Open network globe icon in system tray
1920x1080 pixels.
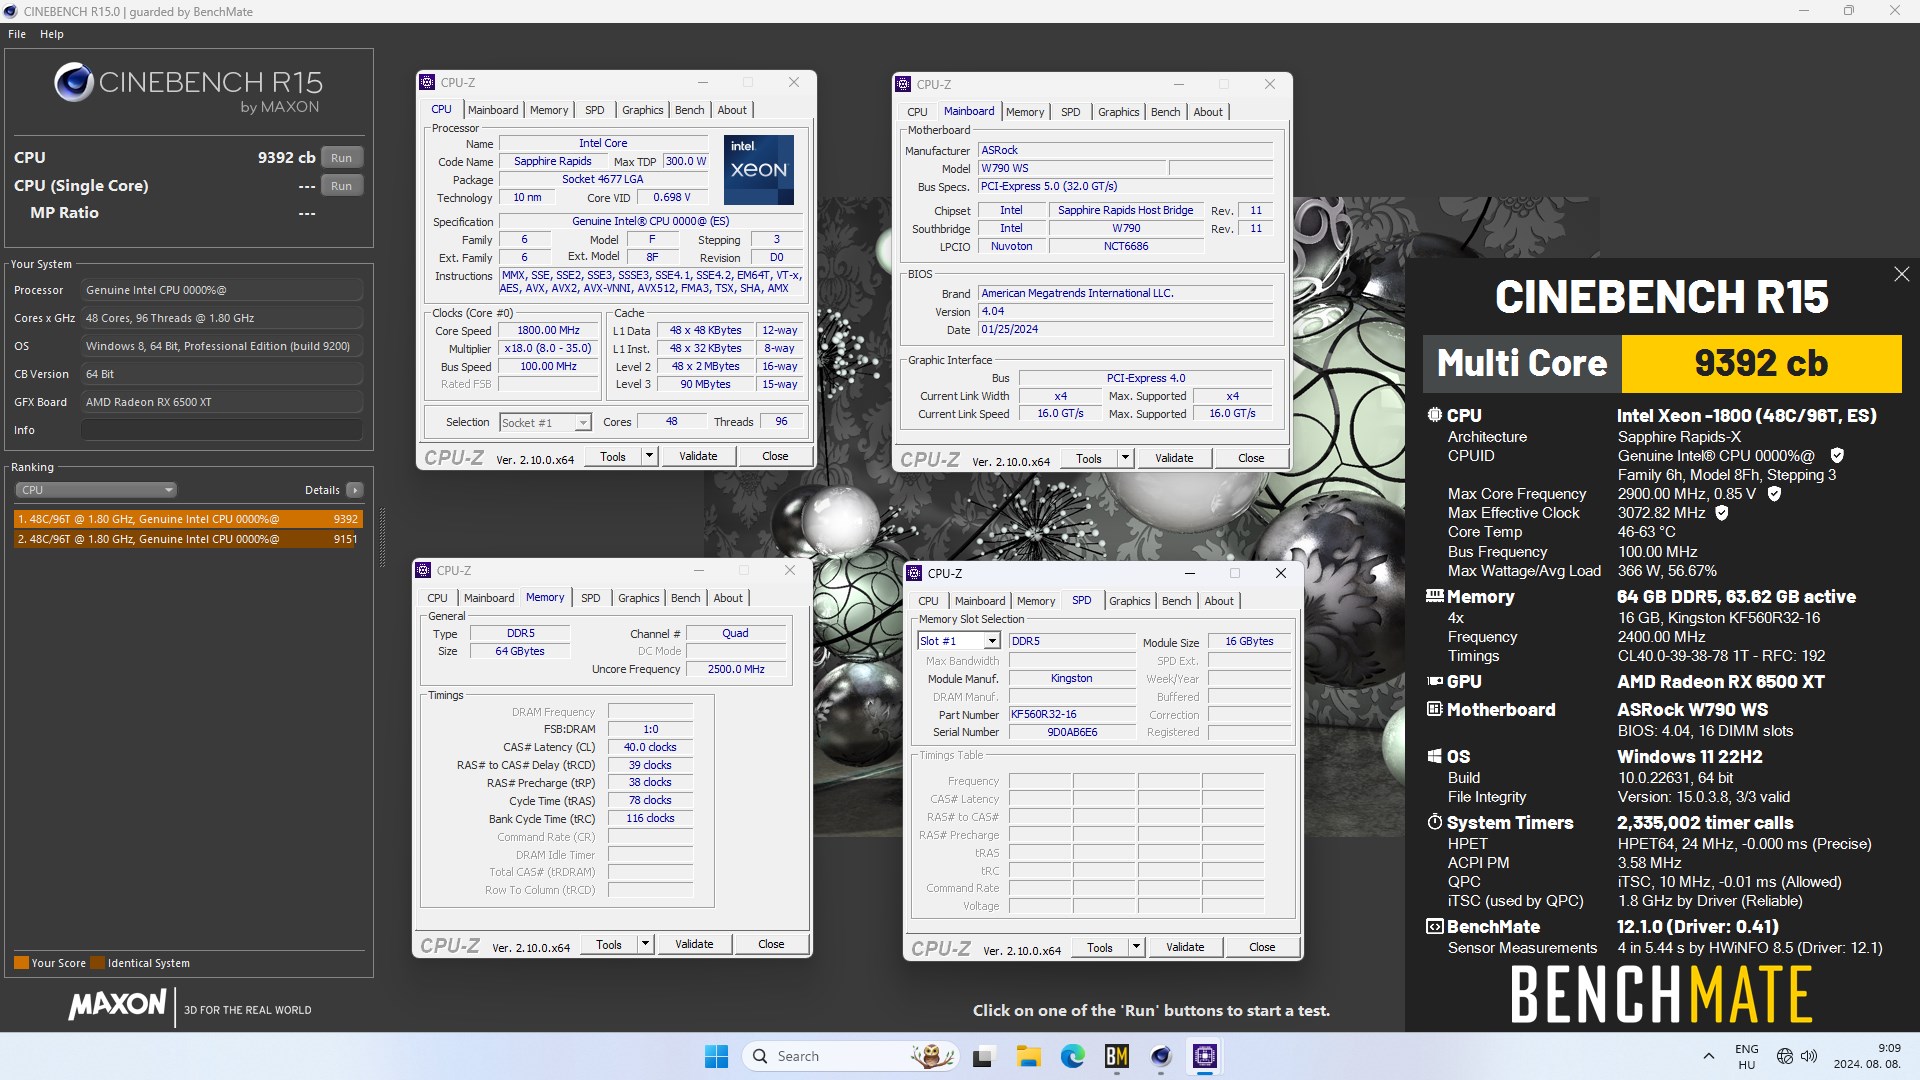coord(1785,1056)
